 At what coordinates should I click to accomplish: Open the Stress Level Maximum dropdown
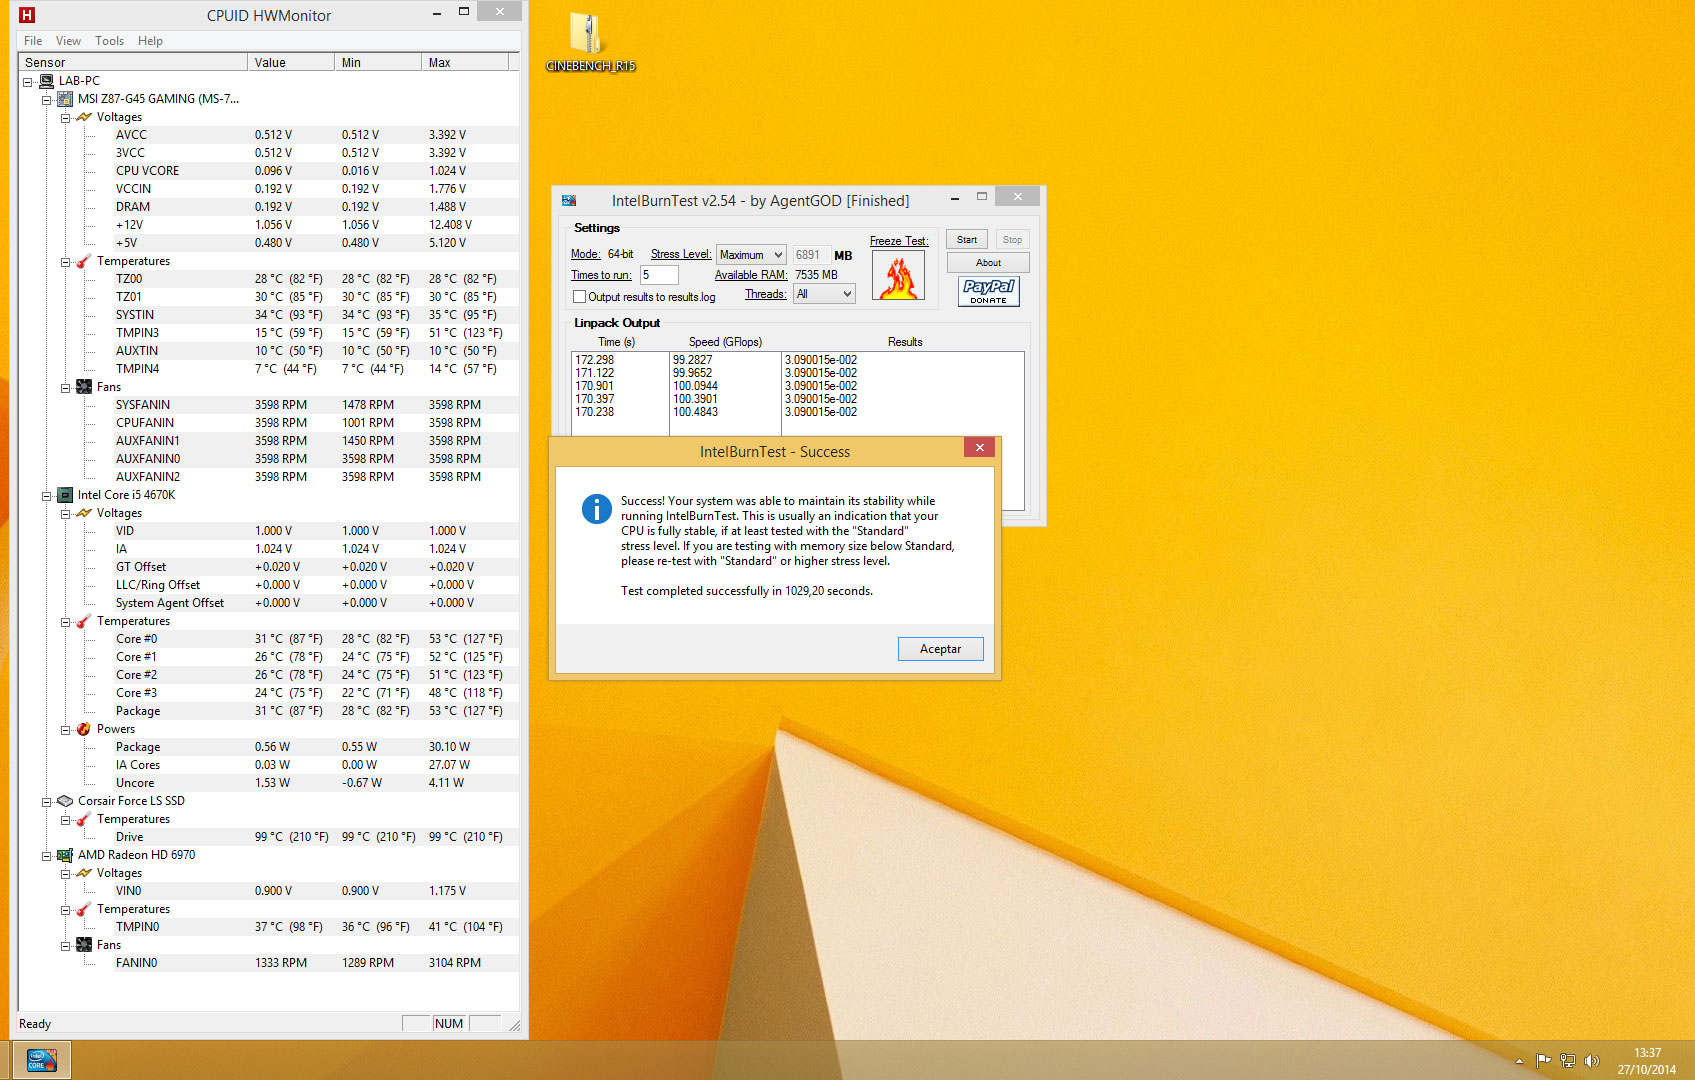tap(751, 255)
